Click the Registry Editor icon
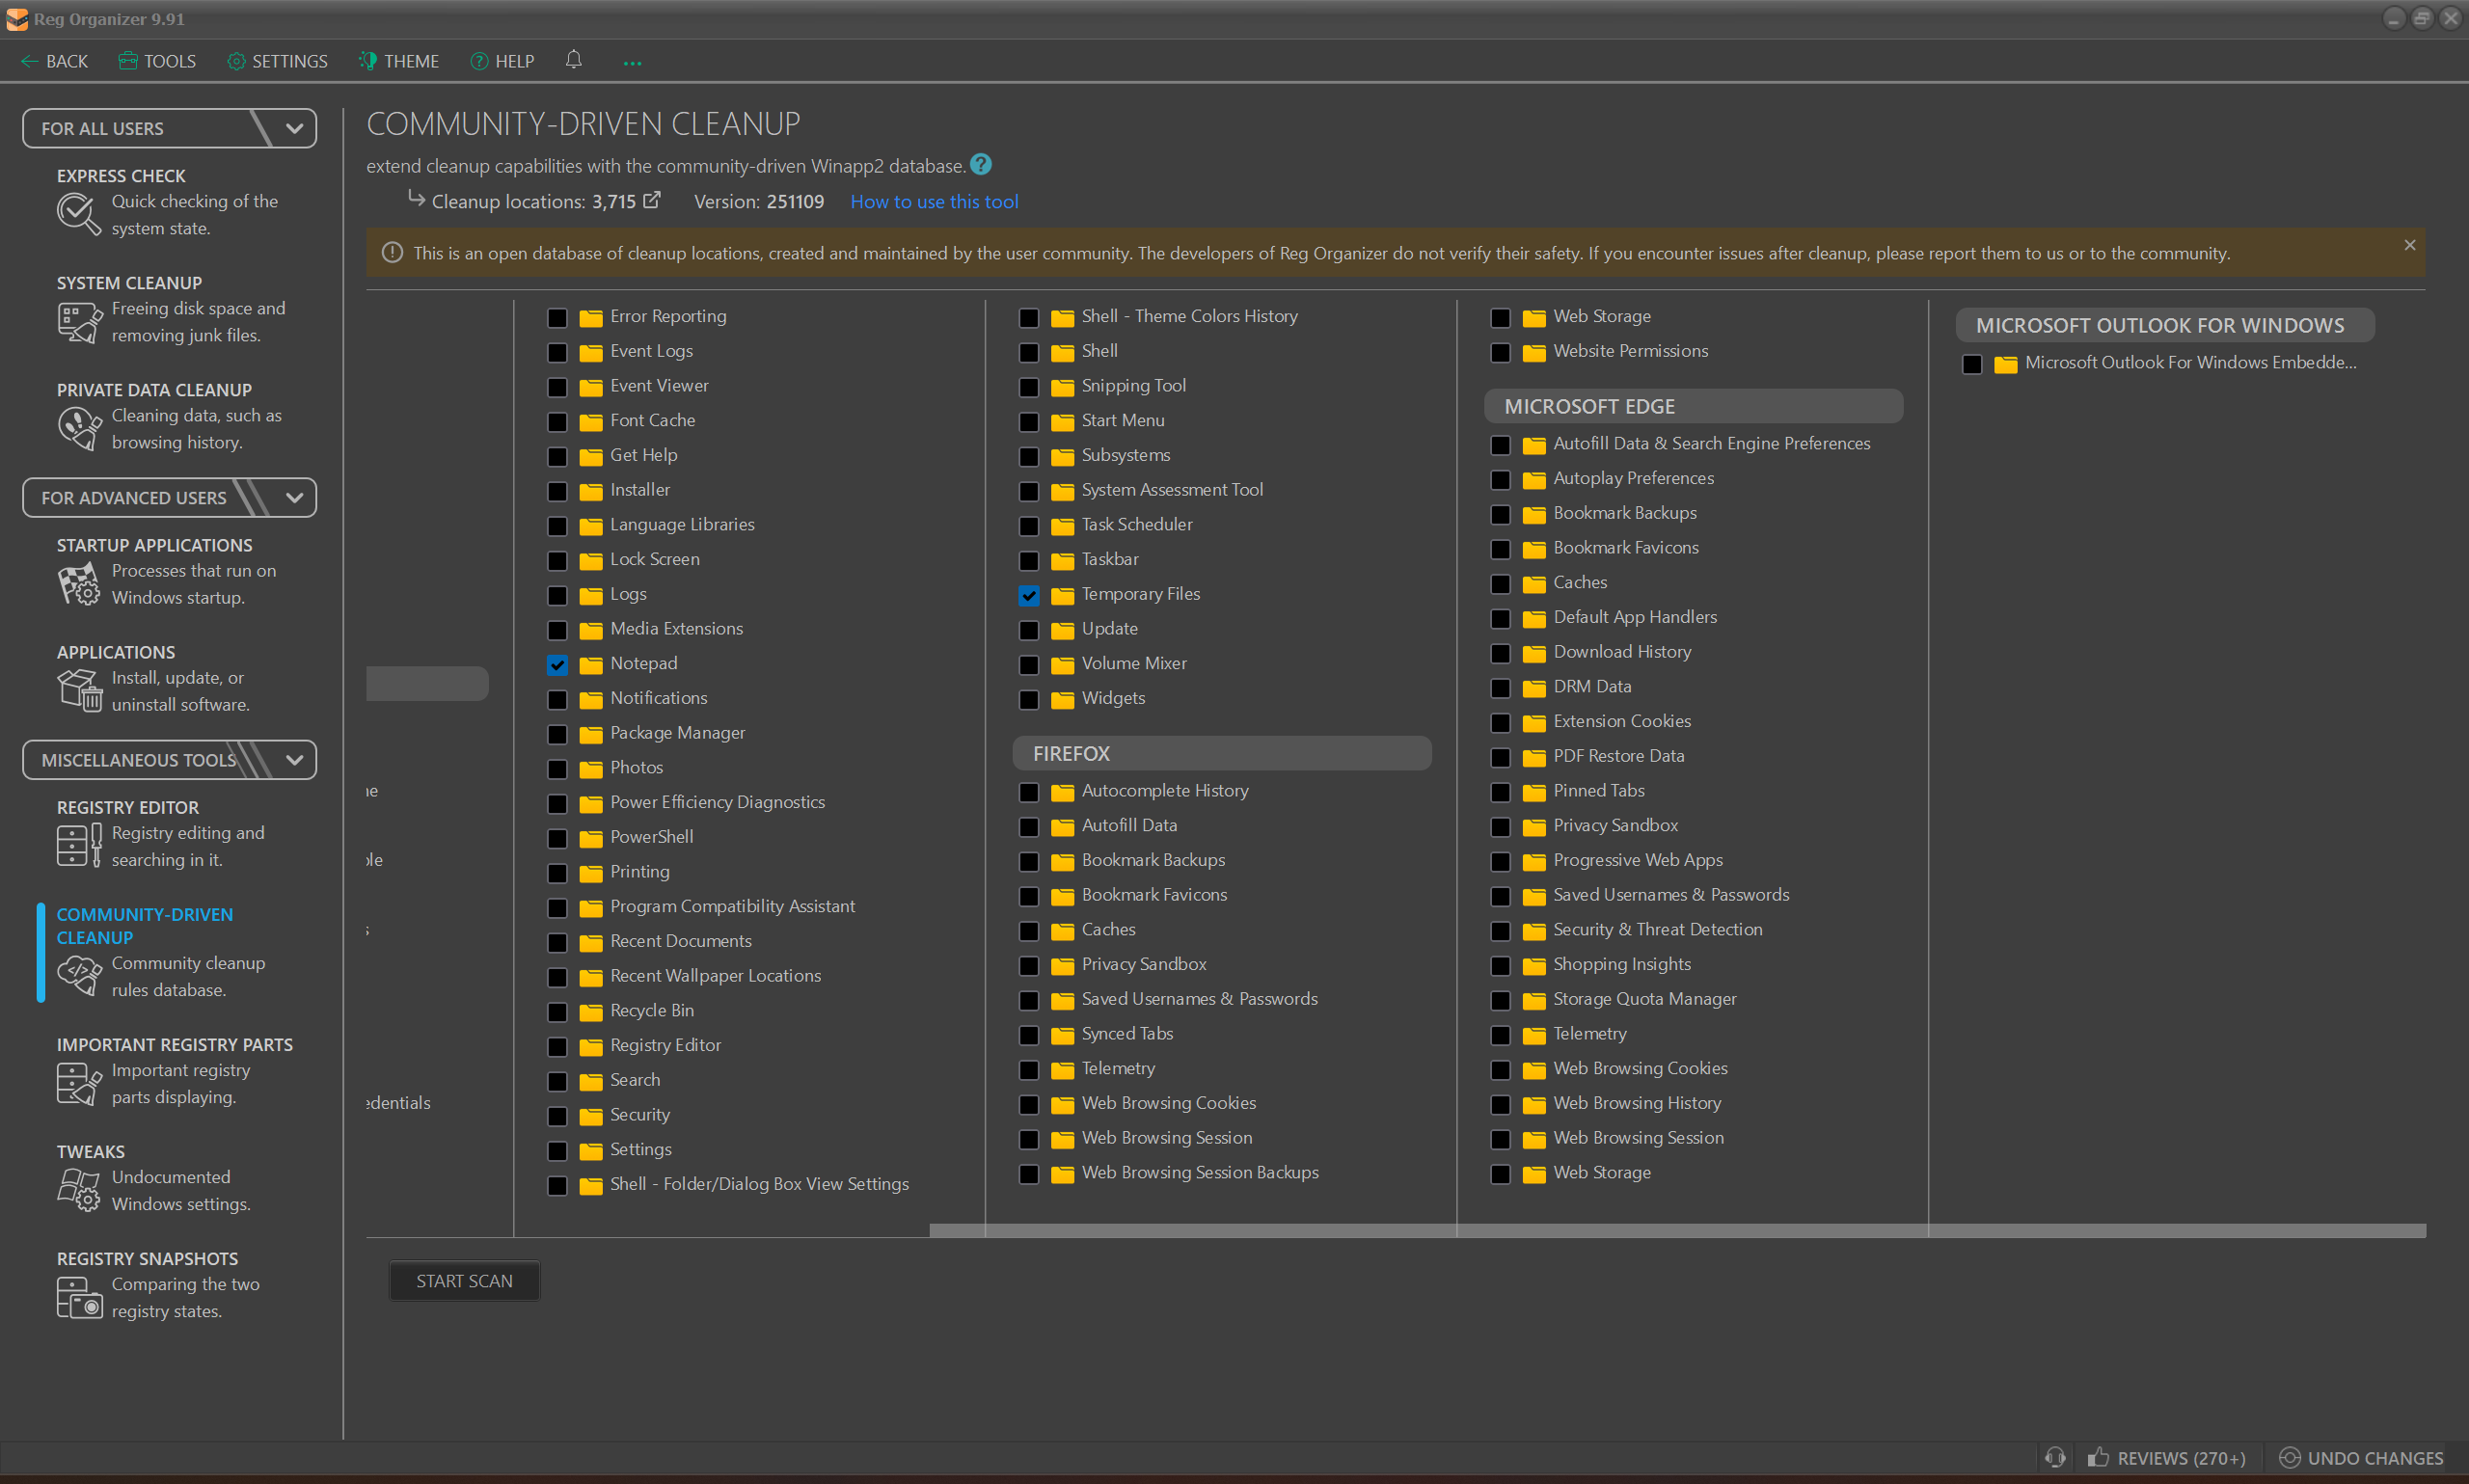Viewport: 2469px width, 1484px height. click(x=79, y=845)
